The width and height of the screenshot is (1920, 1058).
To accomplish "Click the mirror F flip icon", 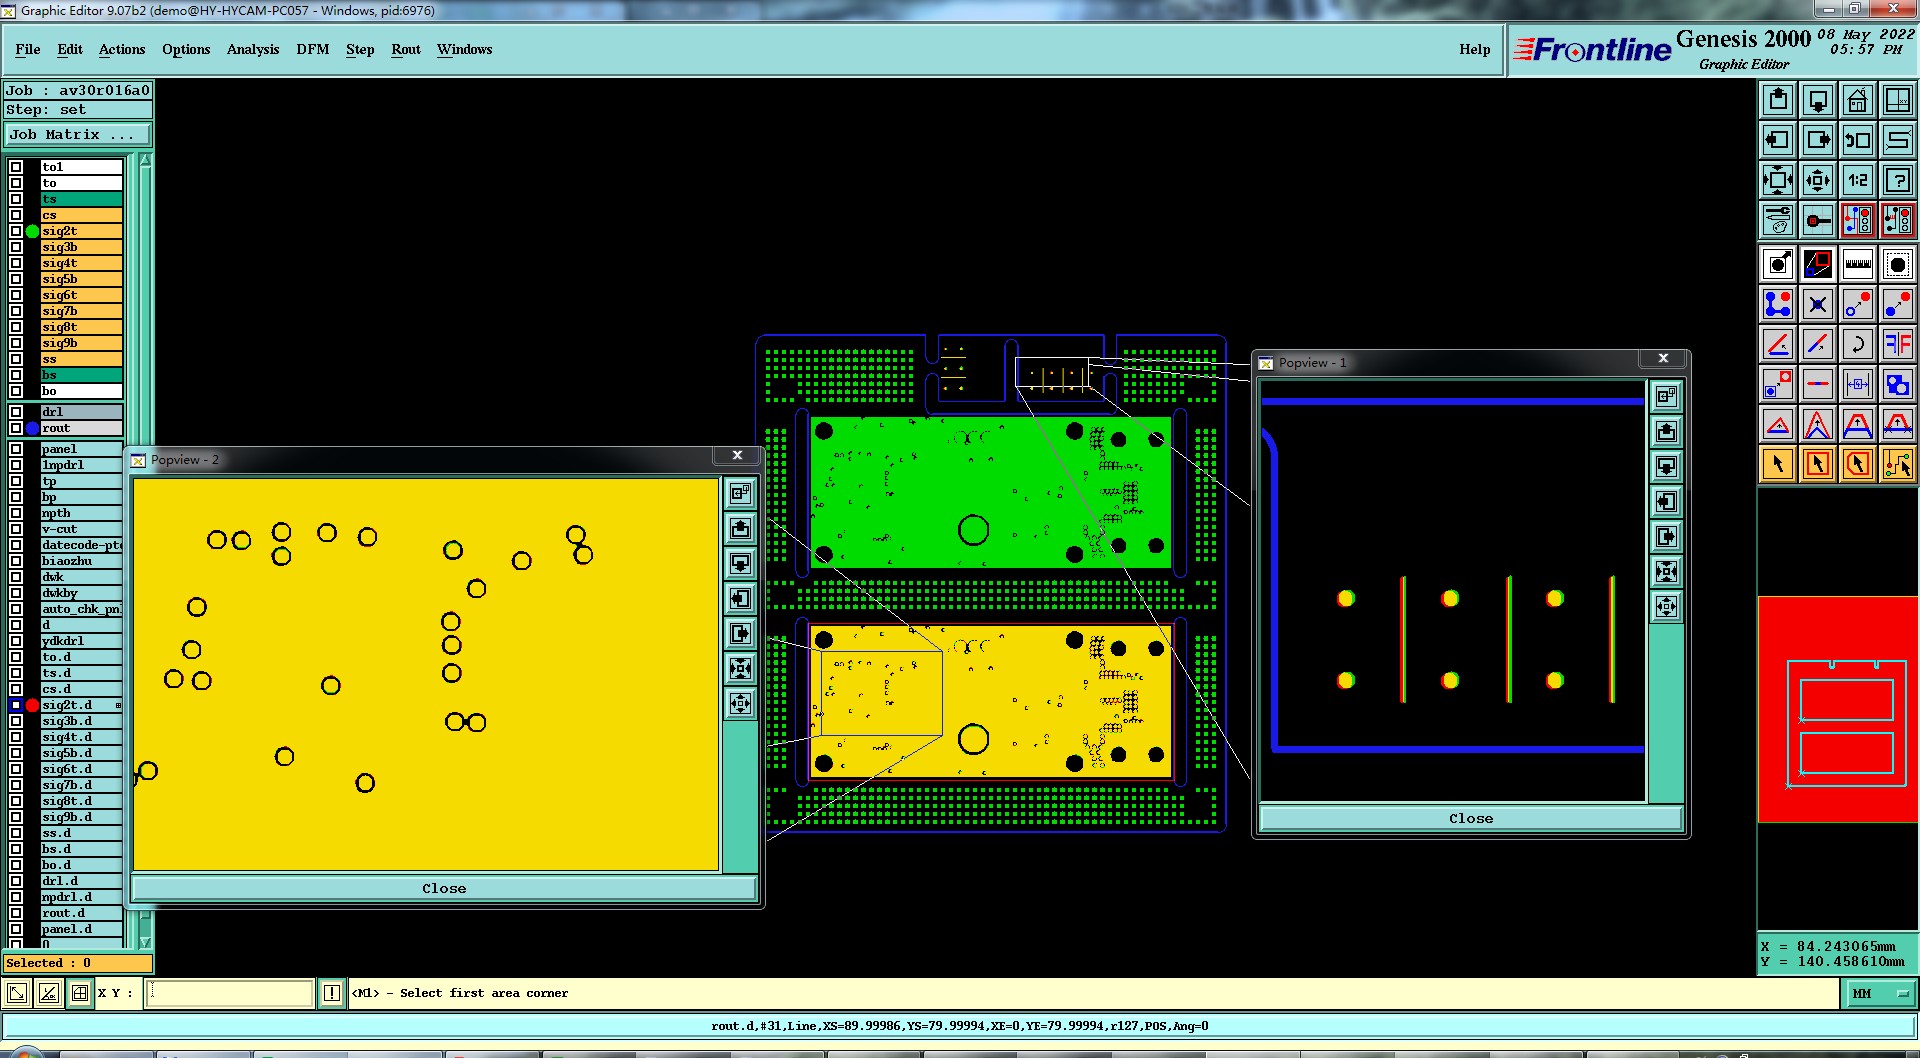I will [x=1898, y=344].
